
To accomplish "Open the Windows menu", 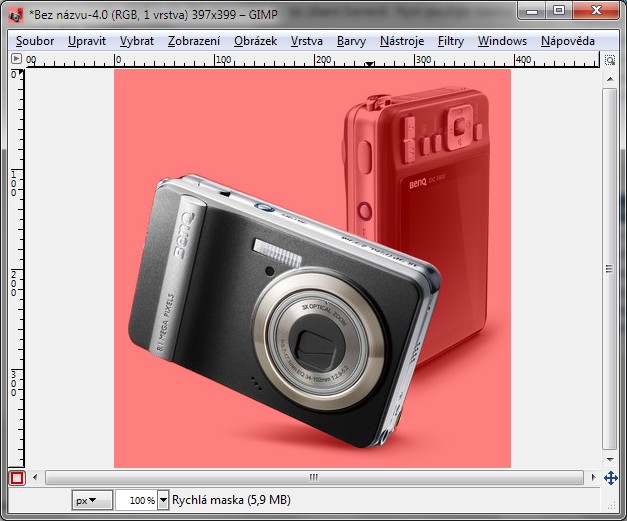I will click(x=502, y=41).
